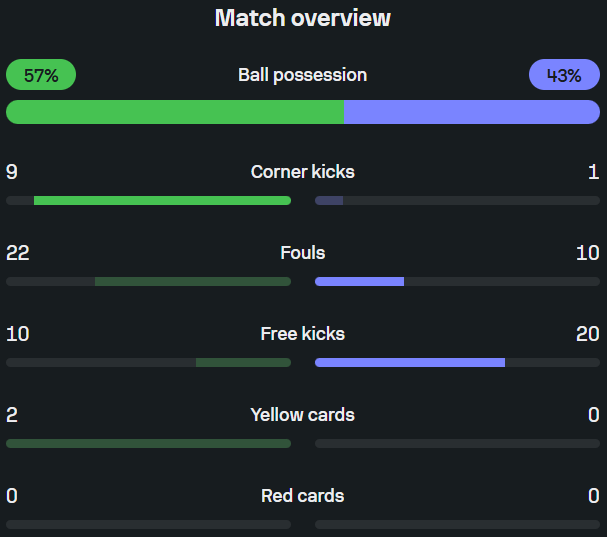Screen dimensions: 607x537
Task: Click the green corner kicks bar
Action: tap(162, 201)
